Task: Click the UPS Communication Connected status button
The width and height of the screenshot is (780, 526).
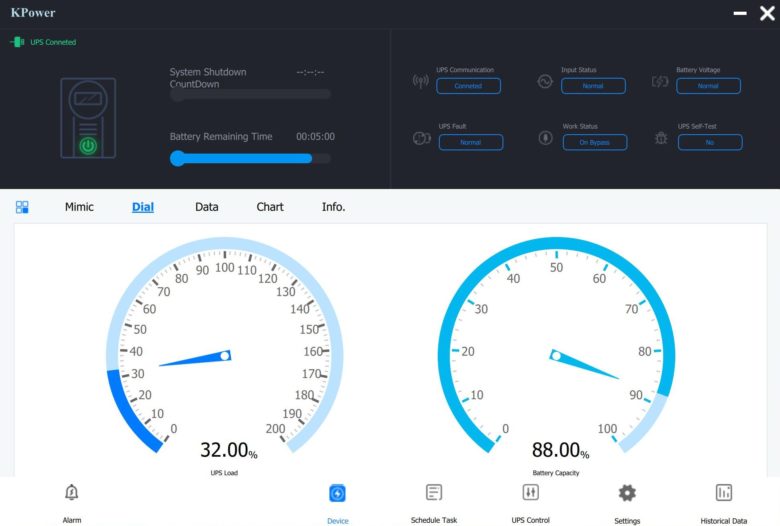Action: (x=468, y=86)
